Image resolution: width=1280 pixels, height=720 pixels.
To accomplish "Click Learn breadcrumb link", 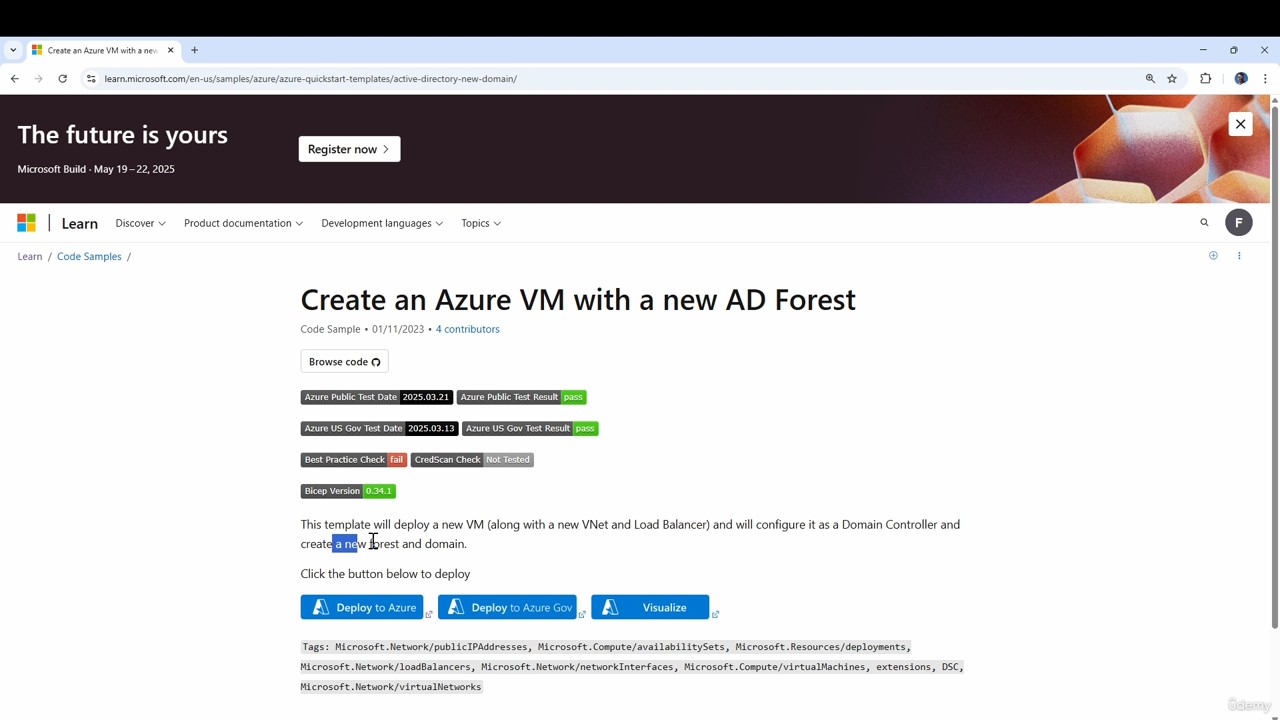I will click(x=30, y=256).
